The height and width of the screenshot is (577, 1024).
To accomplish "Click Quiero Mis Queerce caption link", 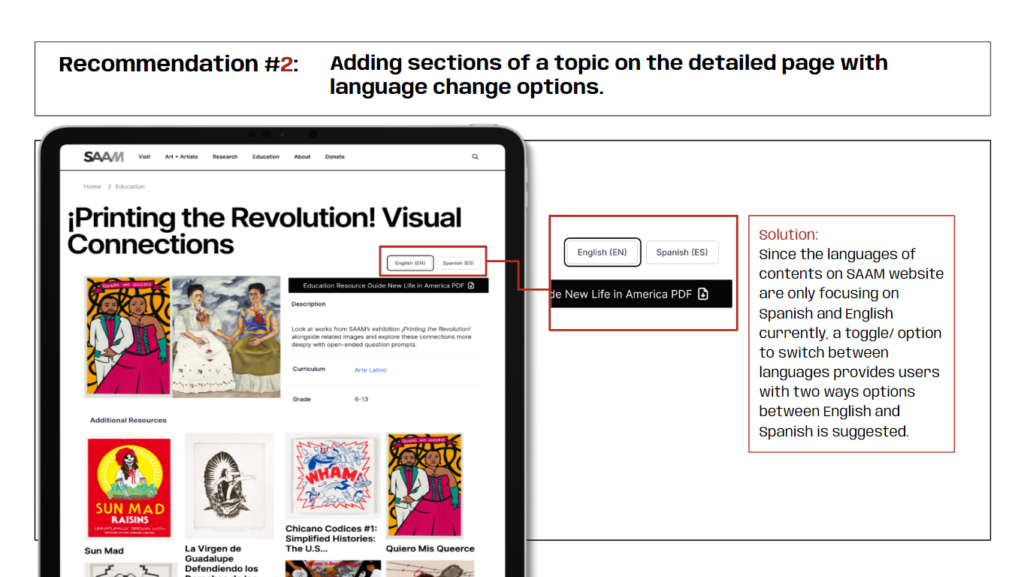I will (430, 549).
